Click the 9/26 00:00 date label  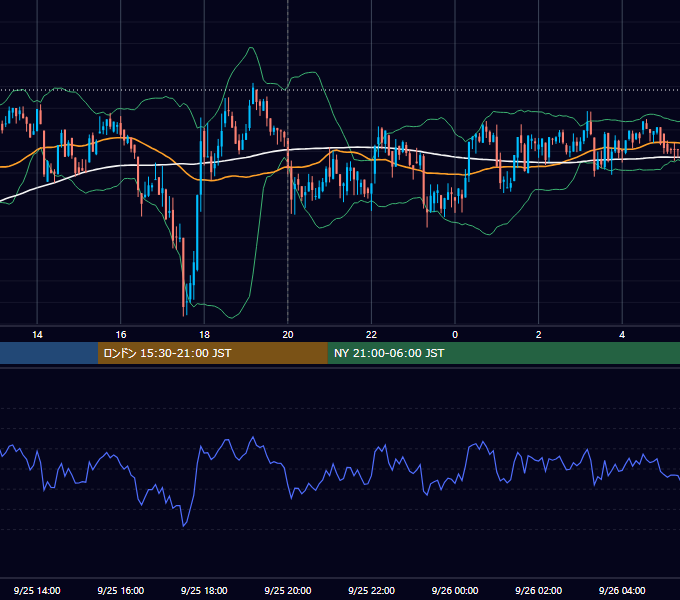click(x=455, y=590)
